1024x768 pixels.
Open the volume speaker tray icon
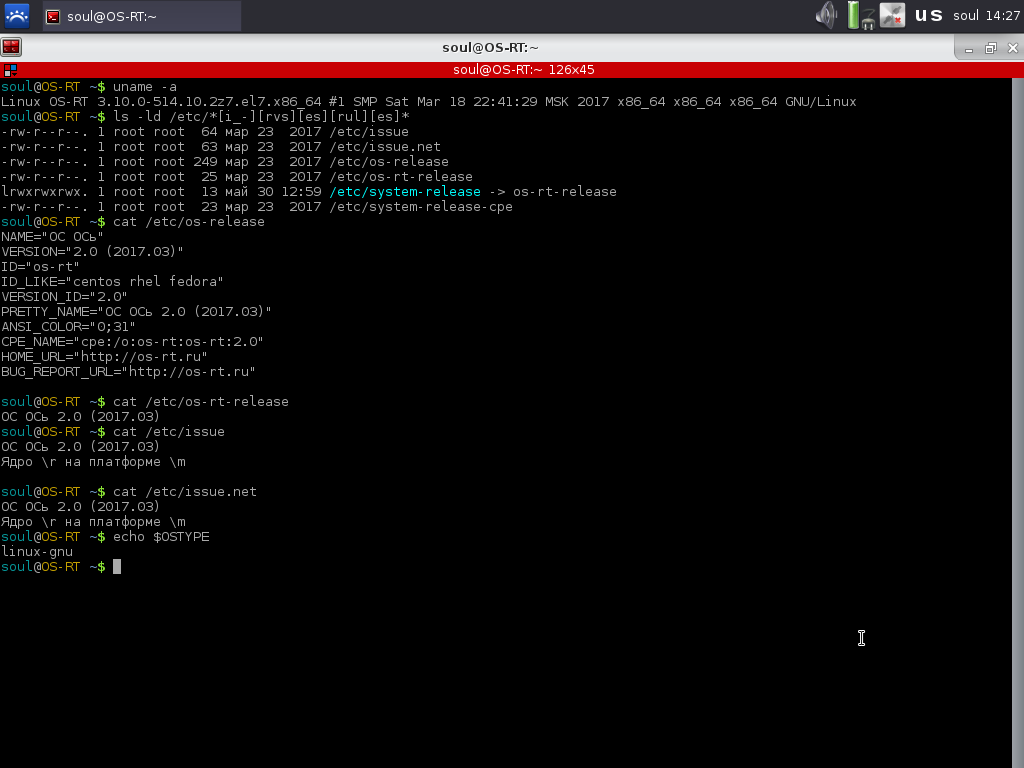tap(826, 16)
